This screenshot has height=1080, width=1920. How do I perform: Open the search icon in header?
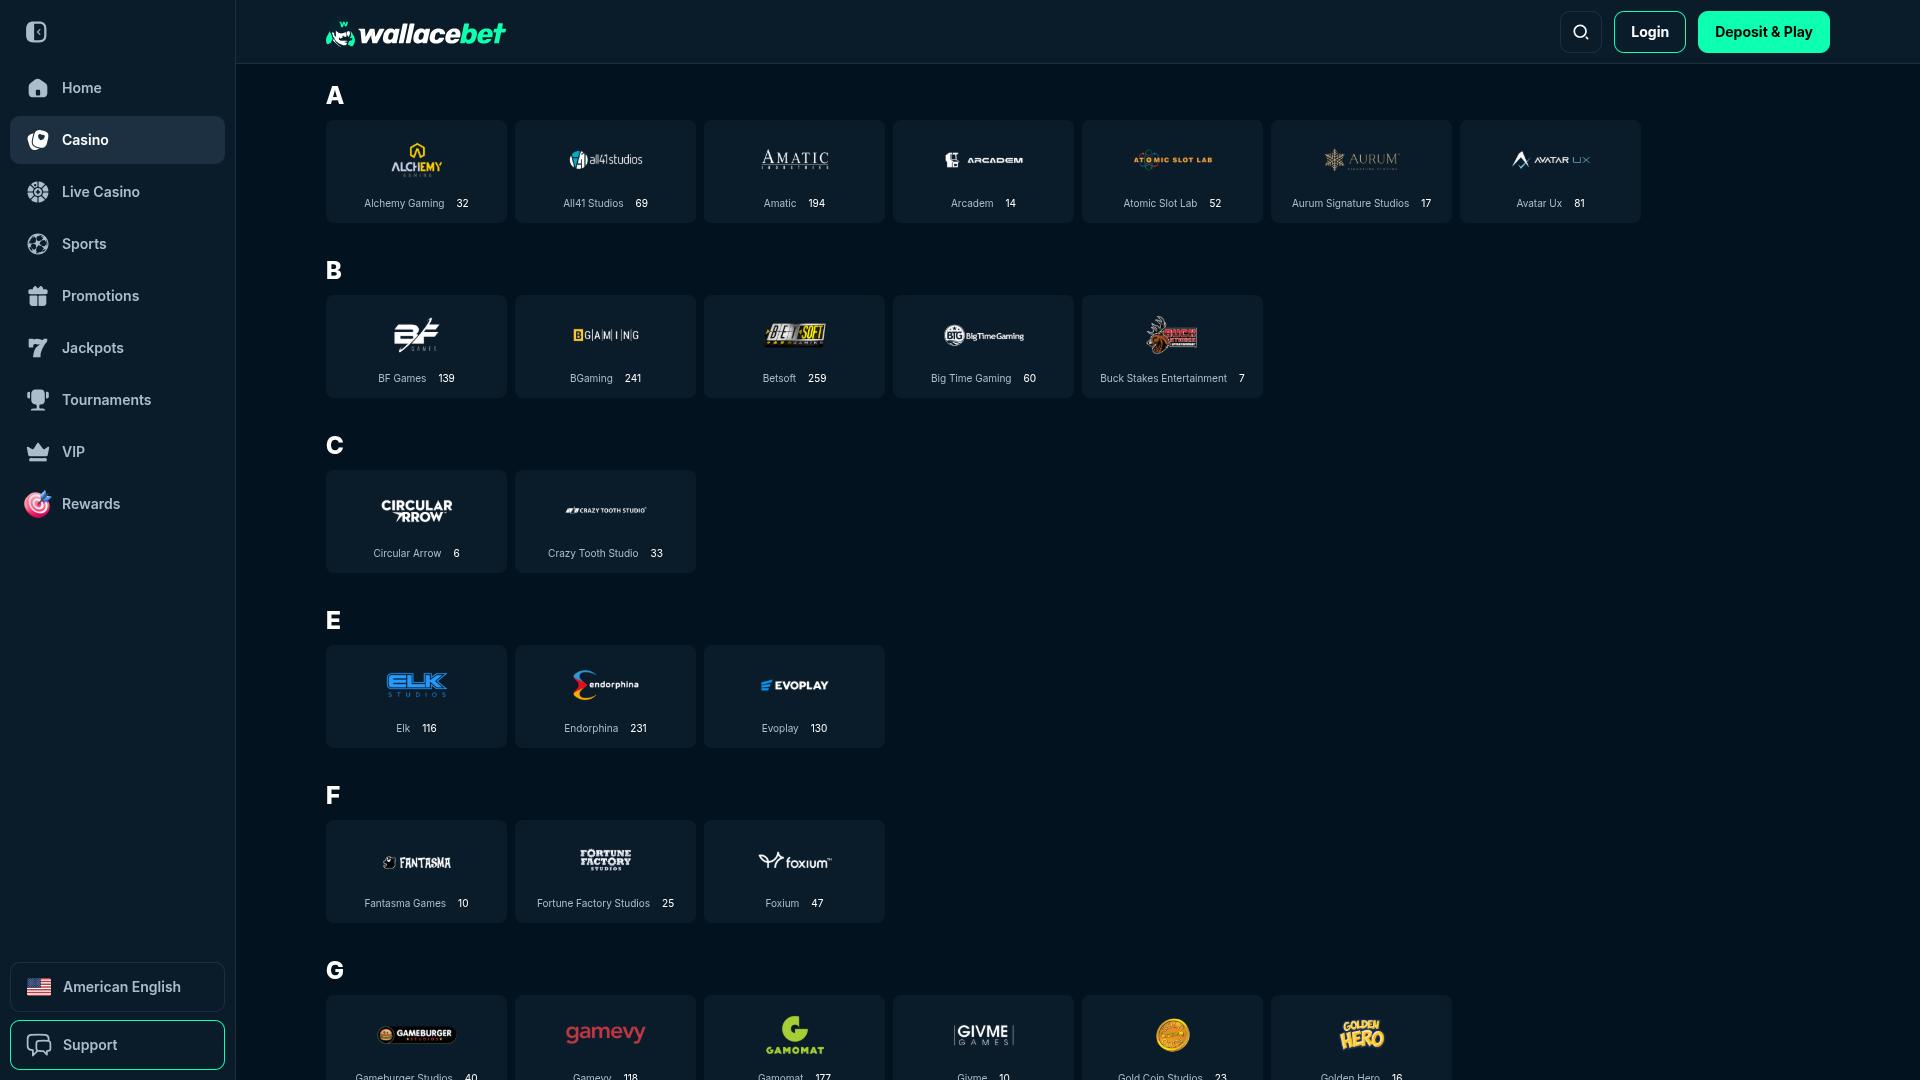tap(1581, 32)
